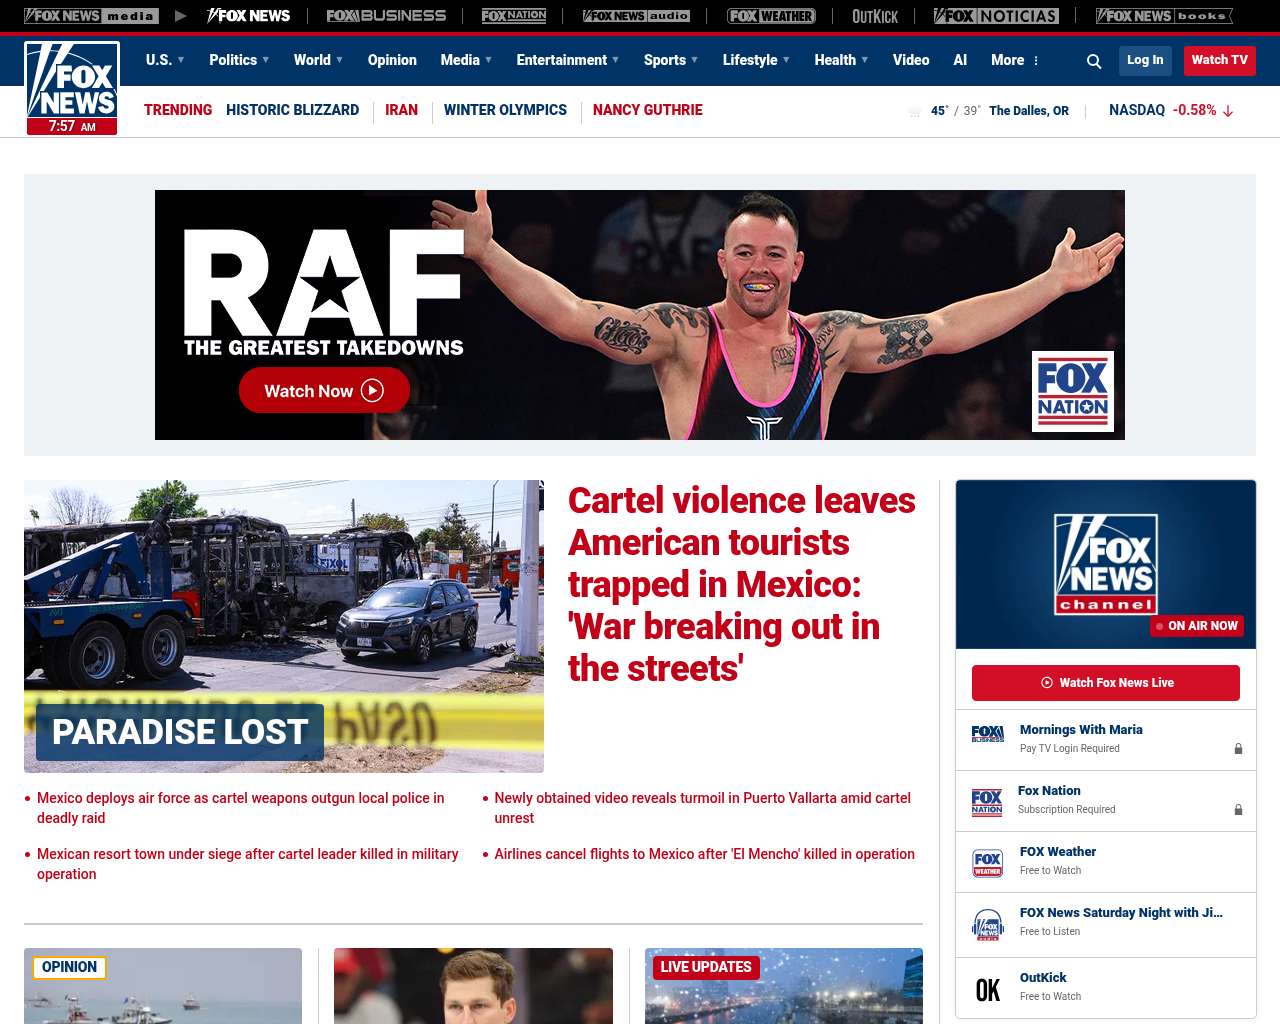Viewport: 1280px width, 1024px height.
Task: Click the Fox News Media network logo
Action: tap(91, 16)
